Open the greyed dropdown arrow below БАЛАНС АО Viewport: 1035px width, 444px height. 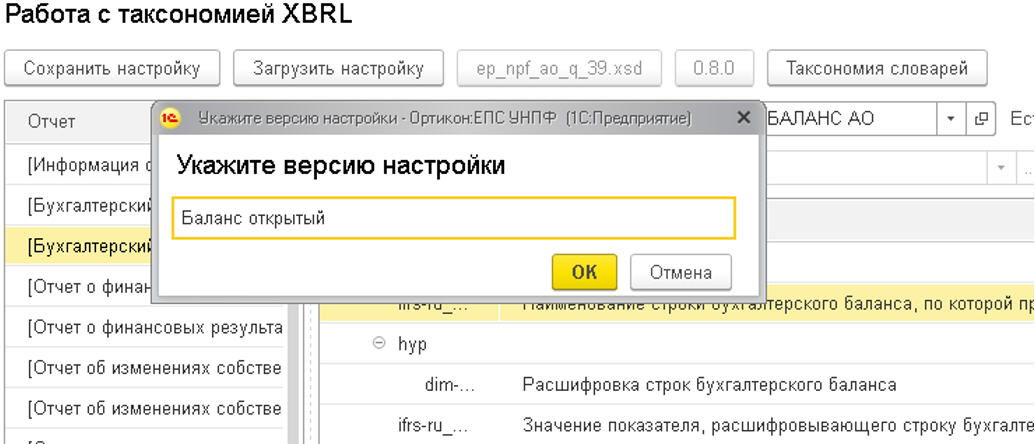point(1002,166)
